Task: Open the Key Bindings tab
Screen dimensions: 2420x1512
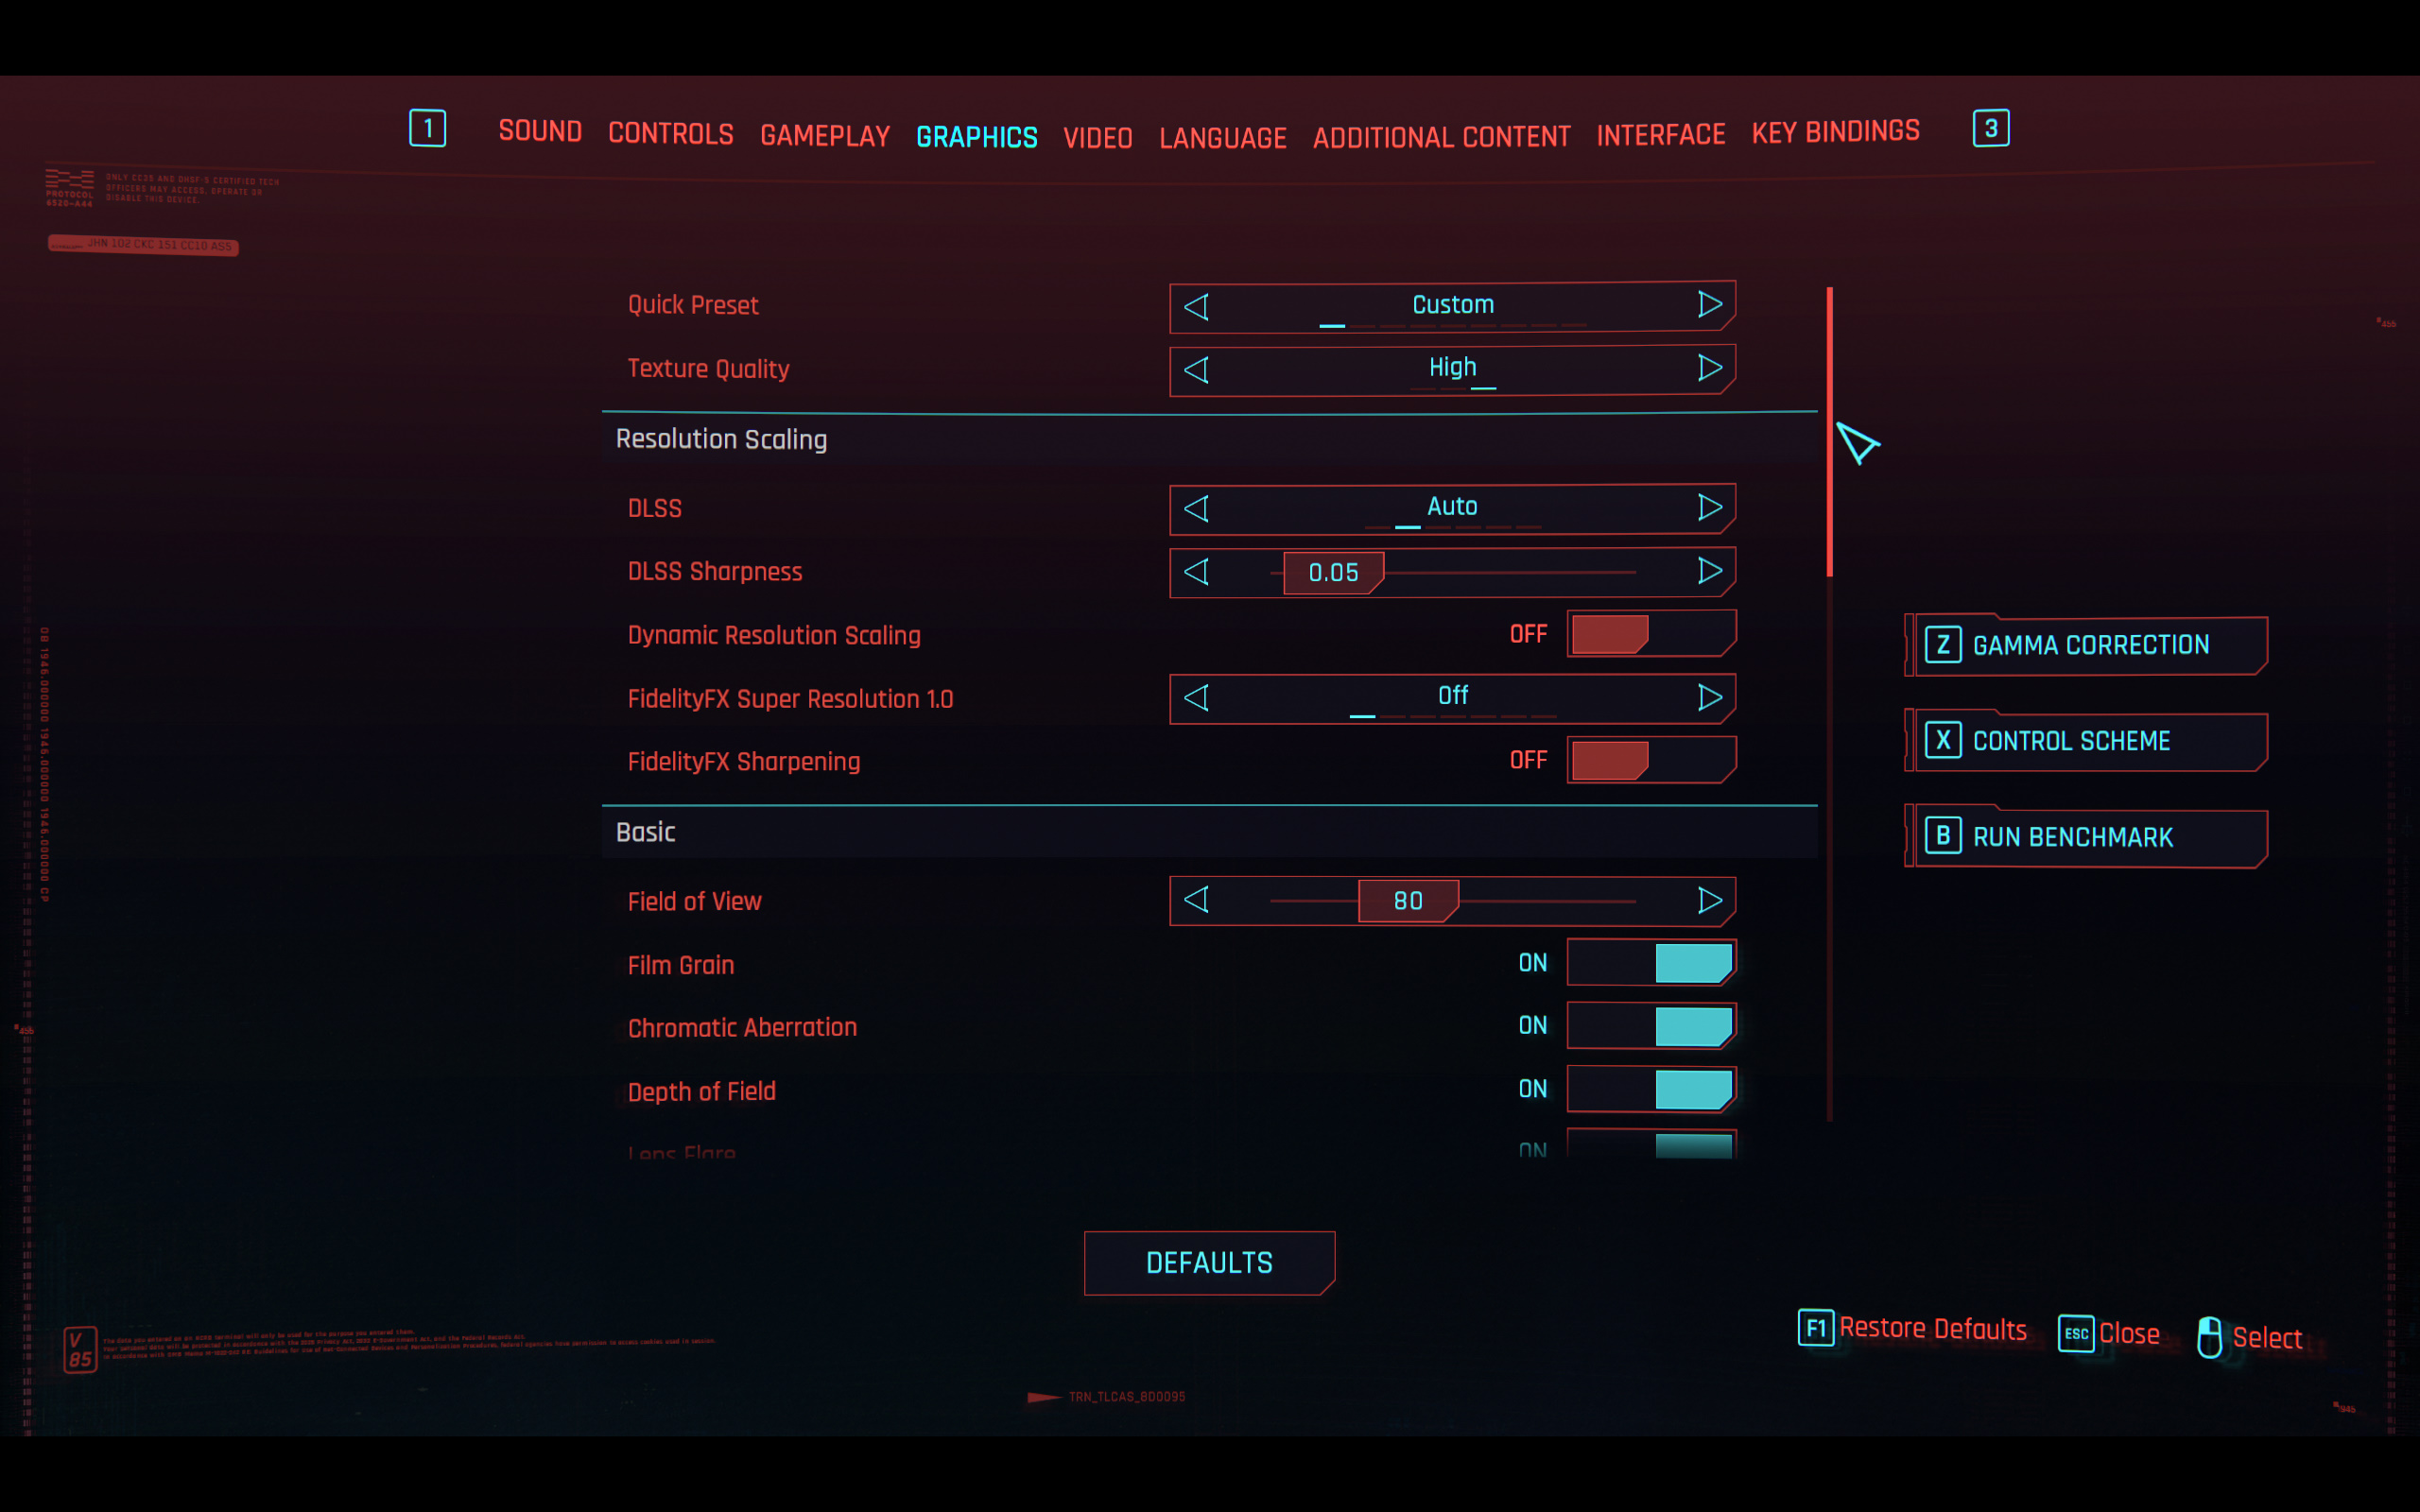Action: click(1835, 132)
